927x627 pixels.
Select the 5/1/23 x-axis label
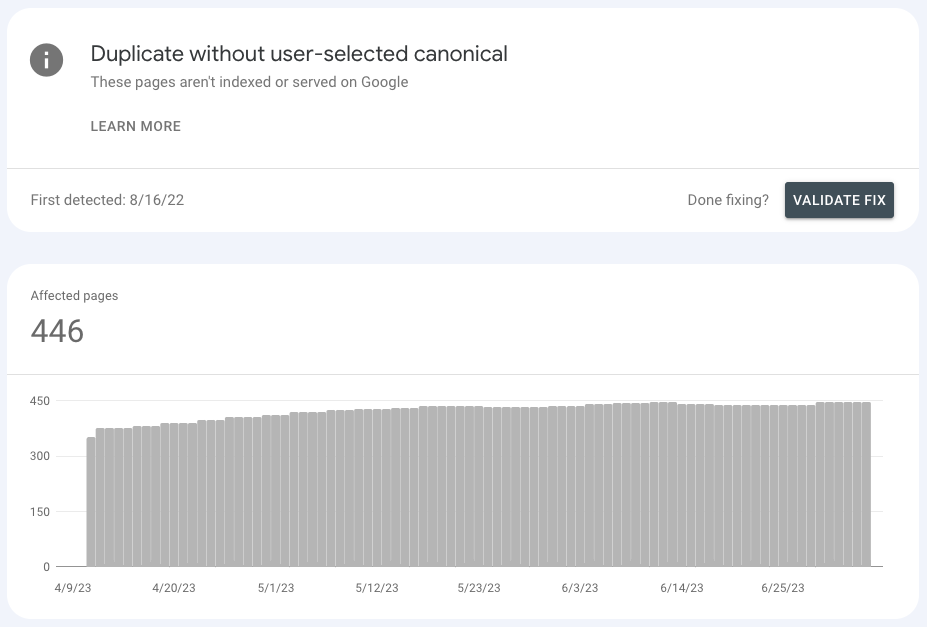pos(276,588)
